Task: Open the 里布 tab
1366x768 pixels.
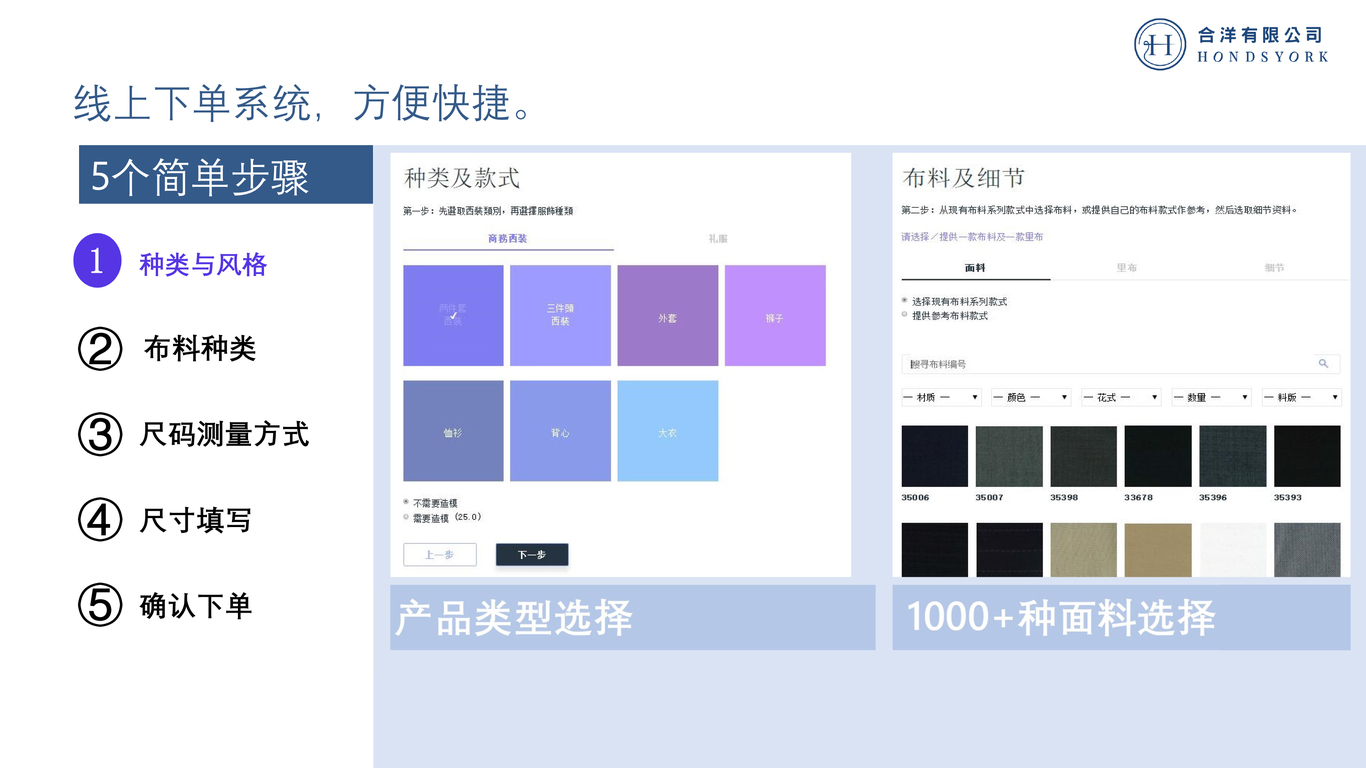Action: coord(1126,268)
